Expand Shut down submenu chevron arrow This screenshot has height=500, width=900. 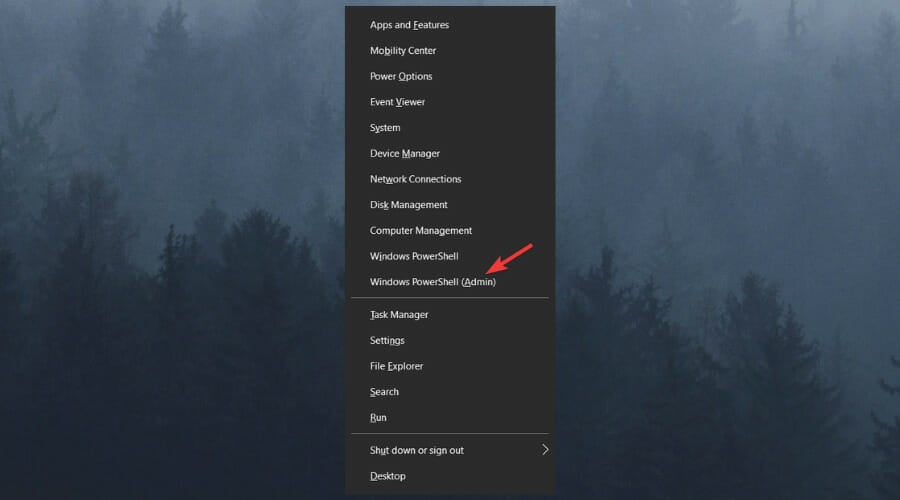click(x=545, y=450)
